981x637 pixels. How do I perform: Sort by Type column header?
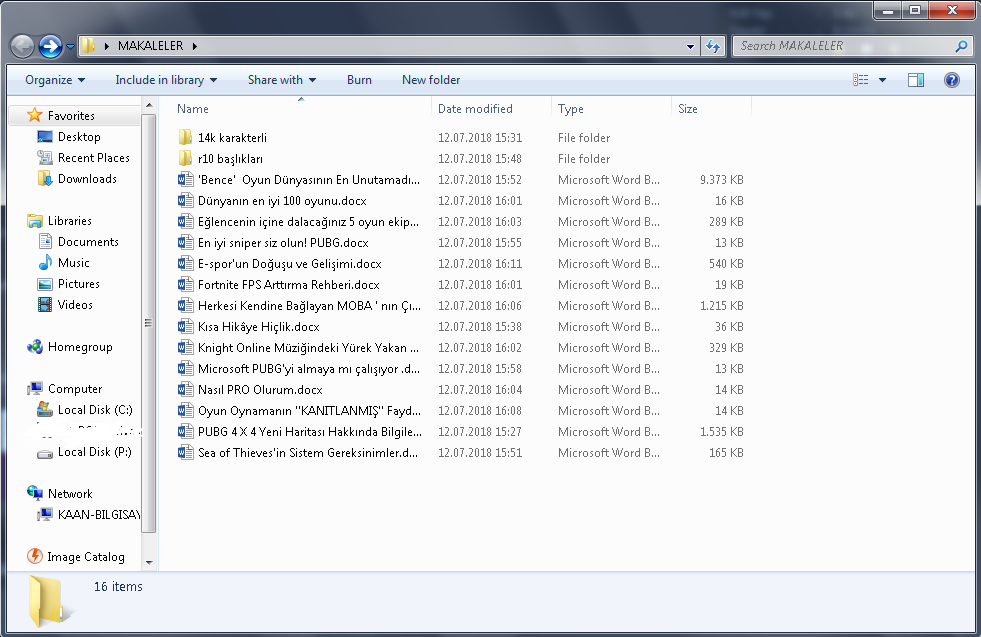(x=571, y=109)
